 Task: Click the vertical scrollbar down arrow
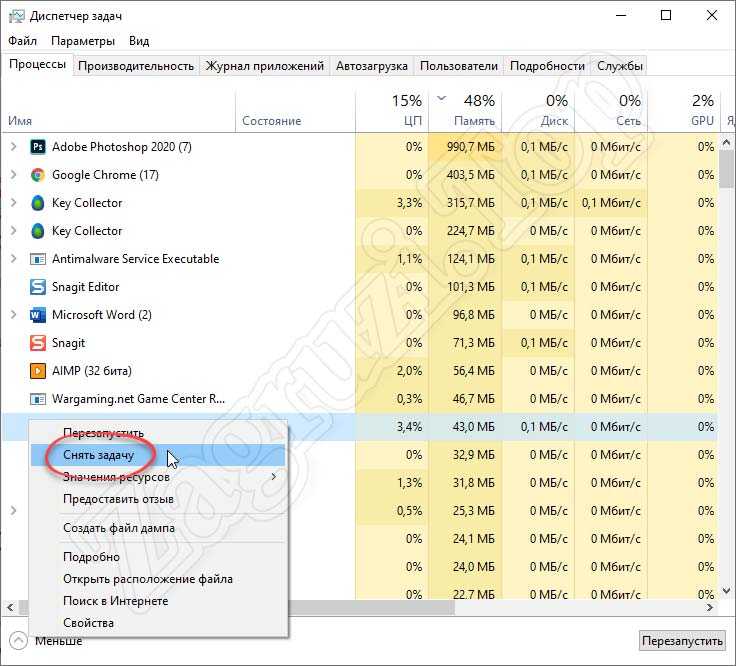coord(727,591)
